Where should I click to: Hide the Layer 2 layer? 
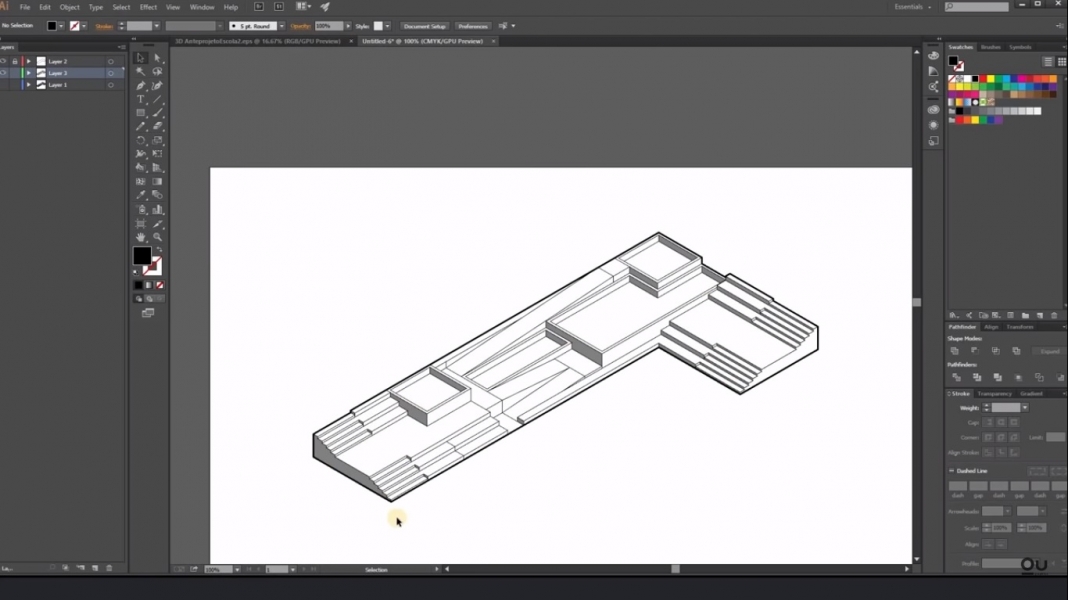4,61
